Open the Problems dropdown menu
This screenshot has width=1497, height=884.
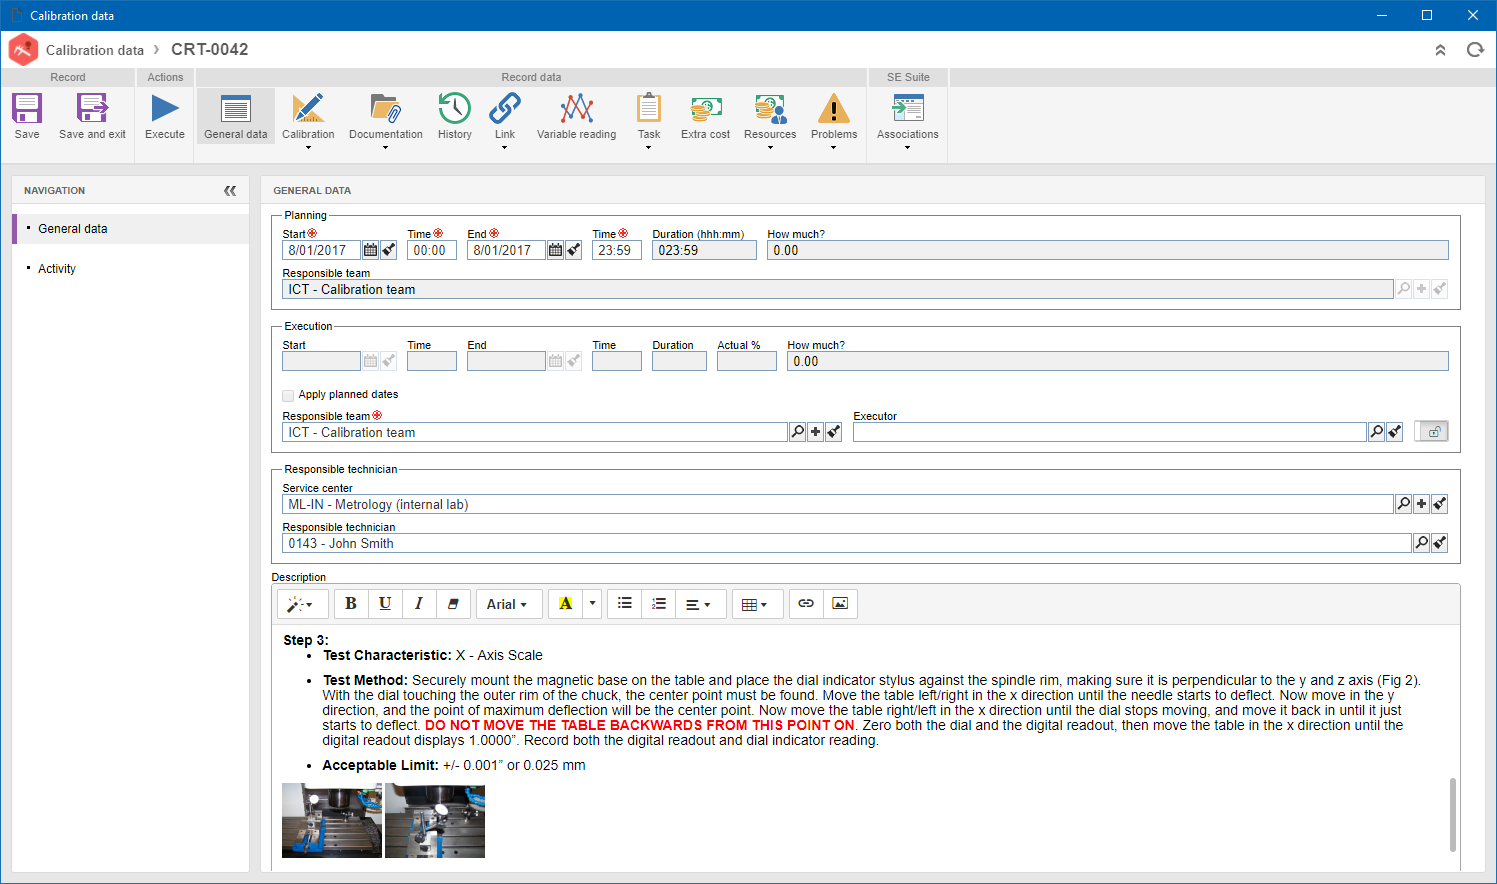(x=834, y=148)
